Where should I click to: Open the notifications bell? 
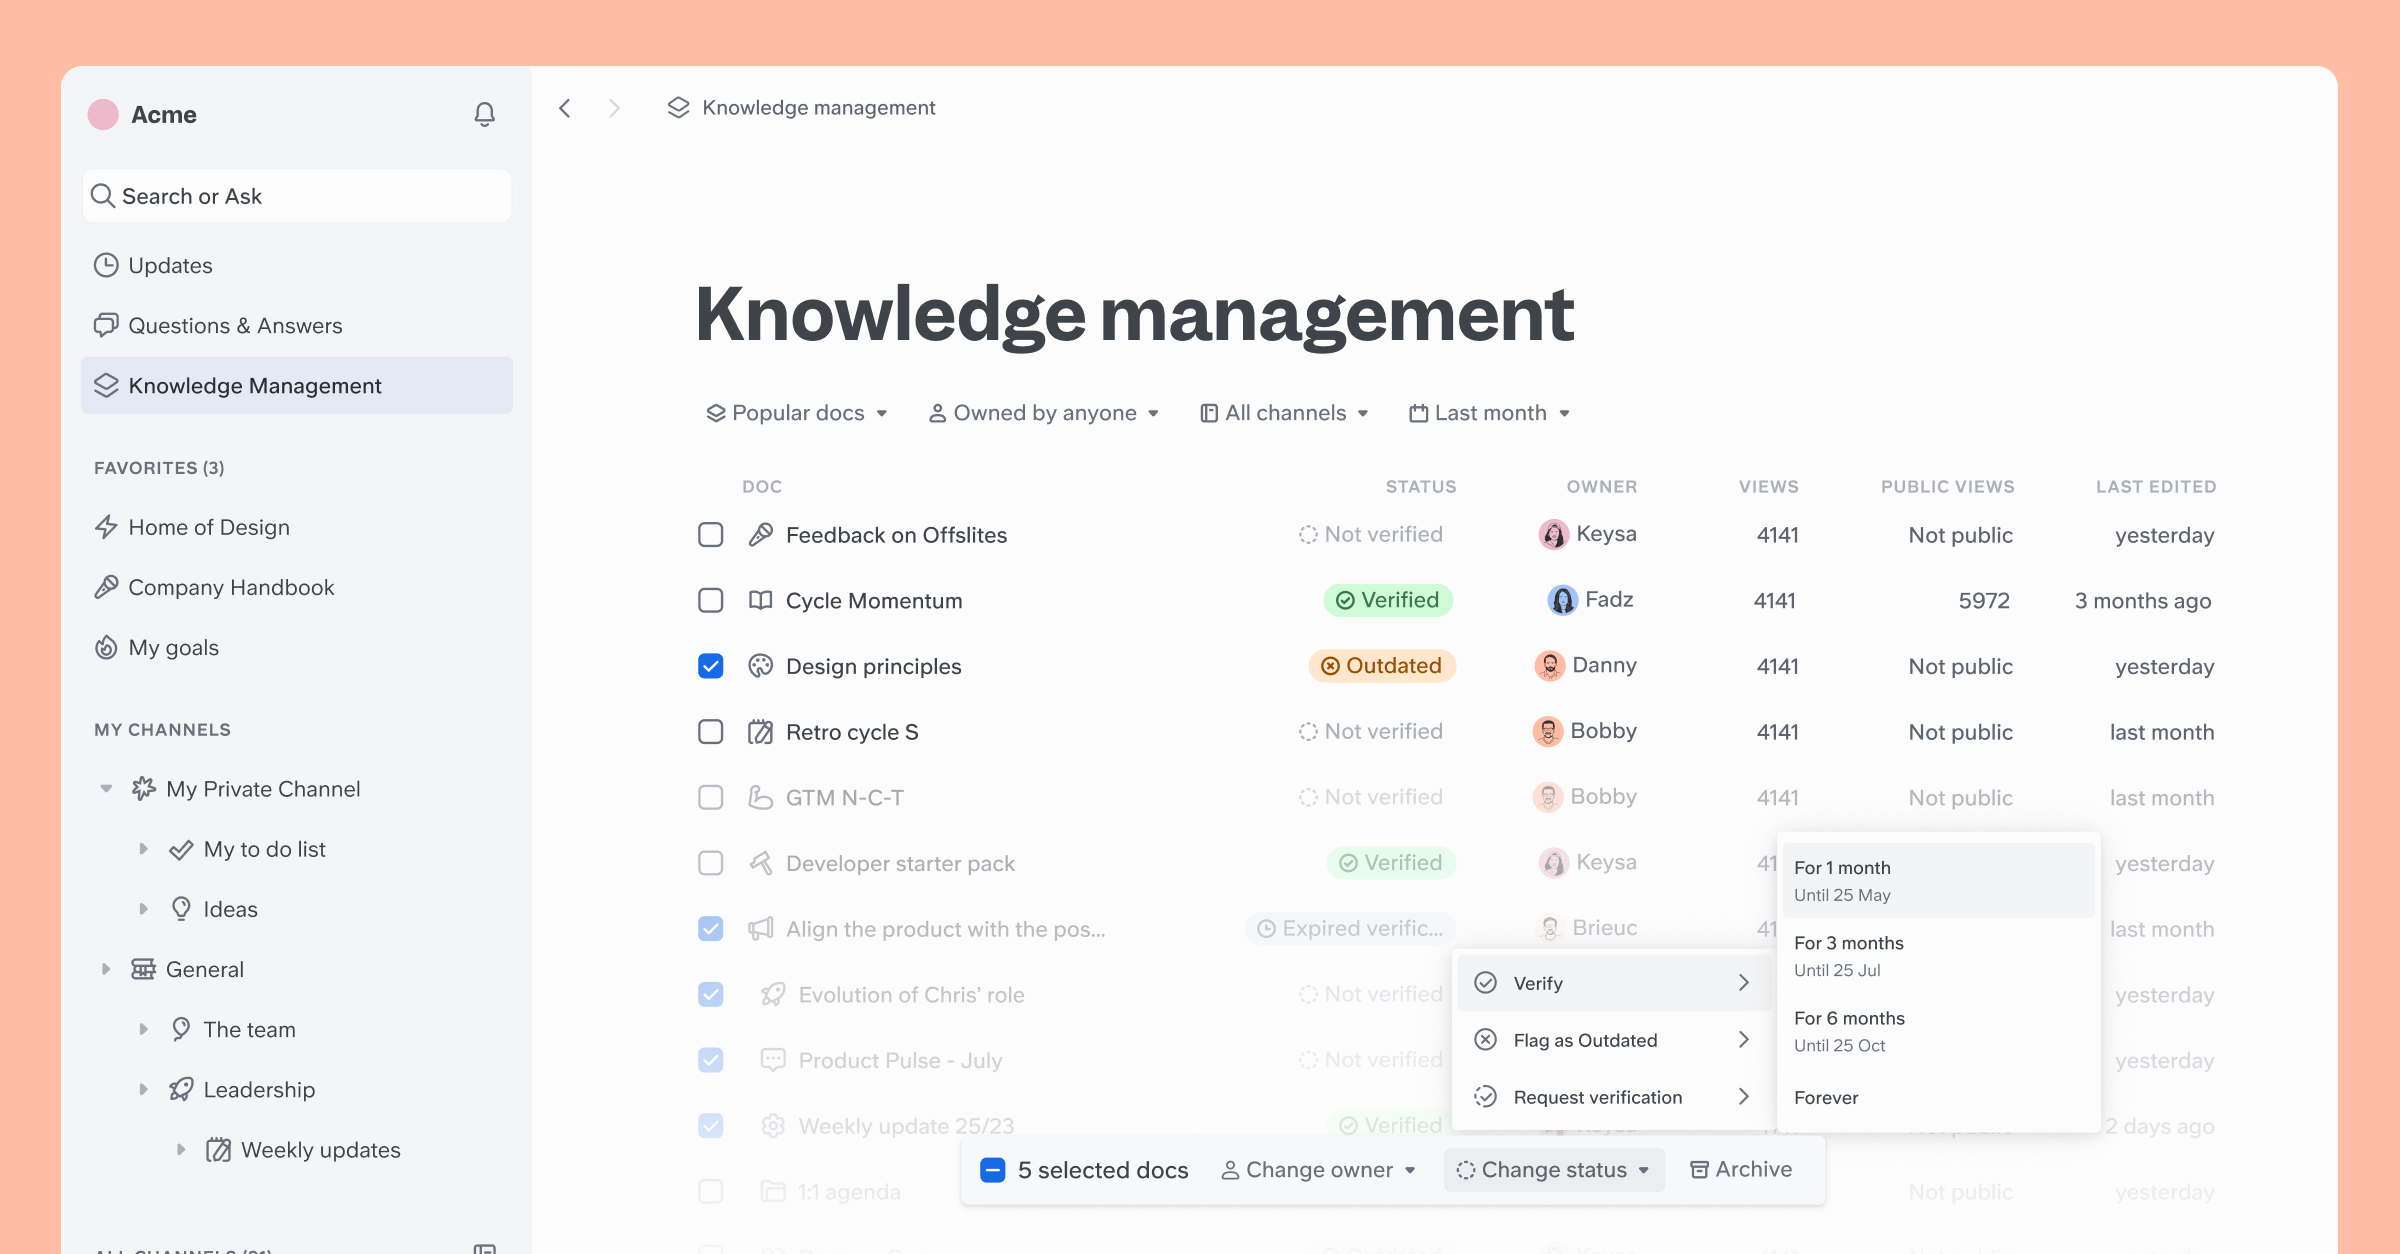[484, 114]
